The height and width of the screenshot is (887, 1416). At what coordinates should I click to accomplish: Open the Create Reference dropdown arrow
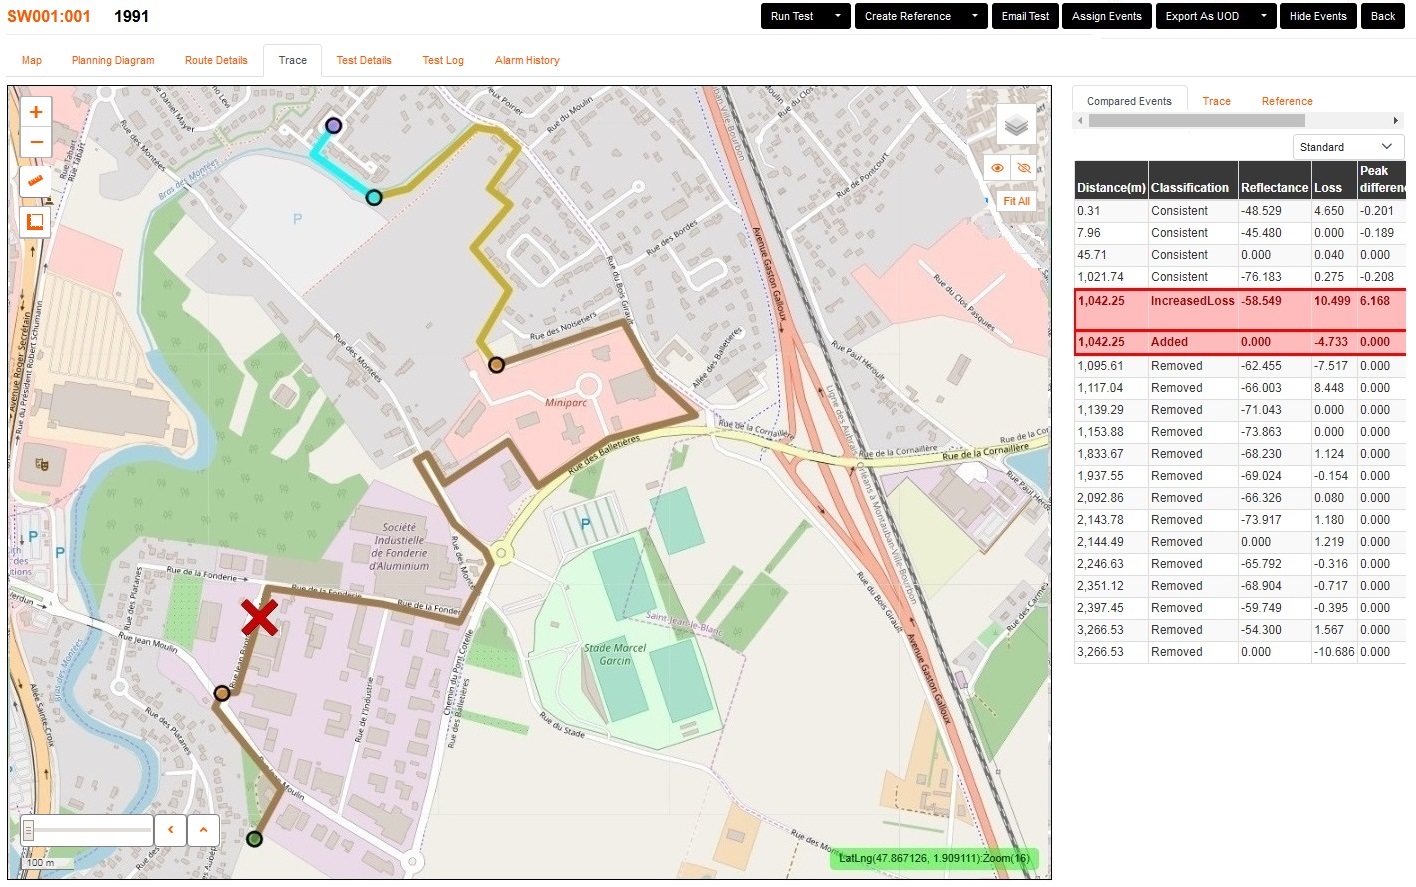coord(975,16)
